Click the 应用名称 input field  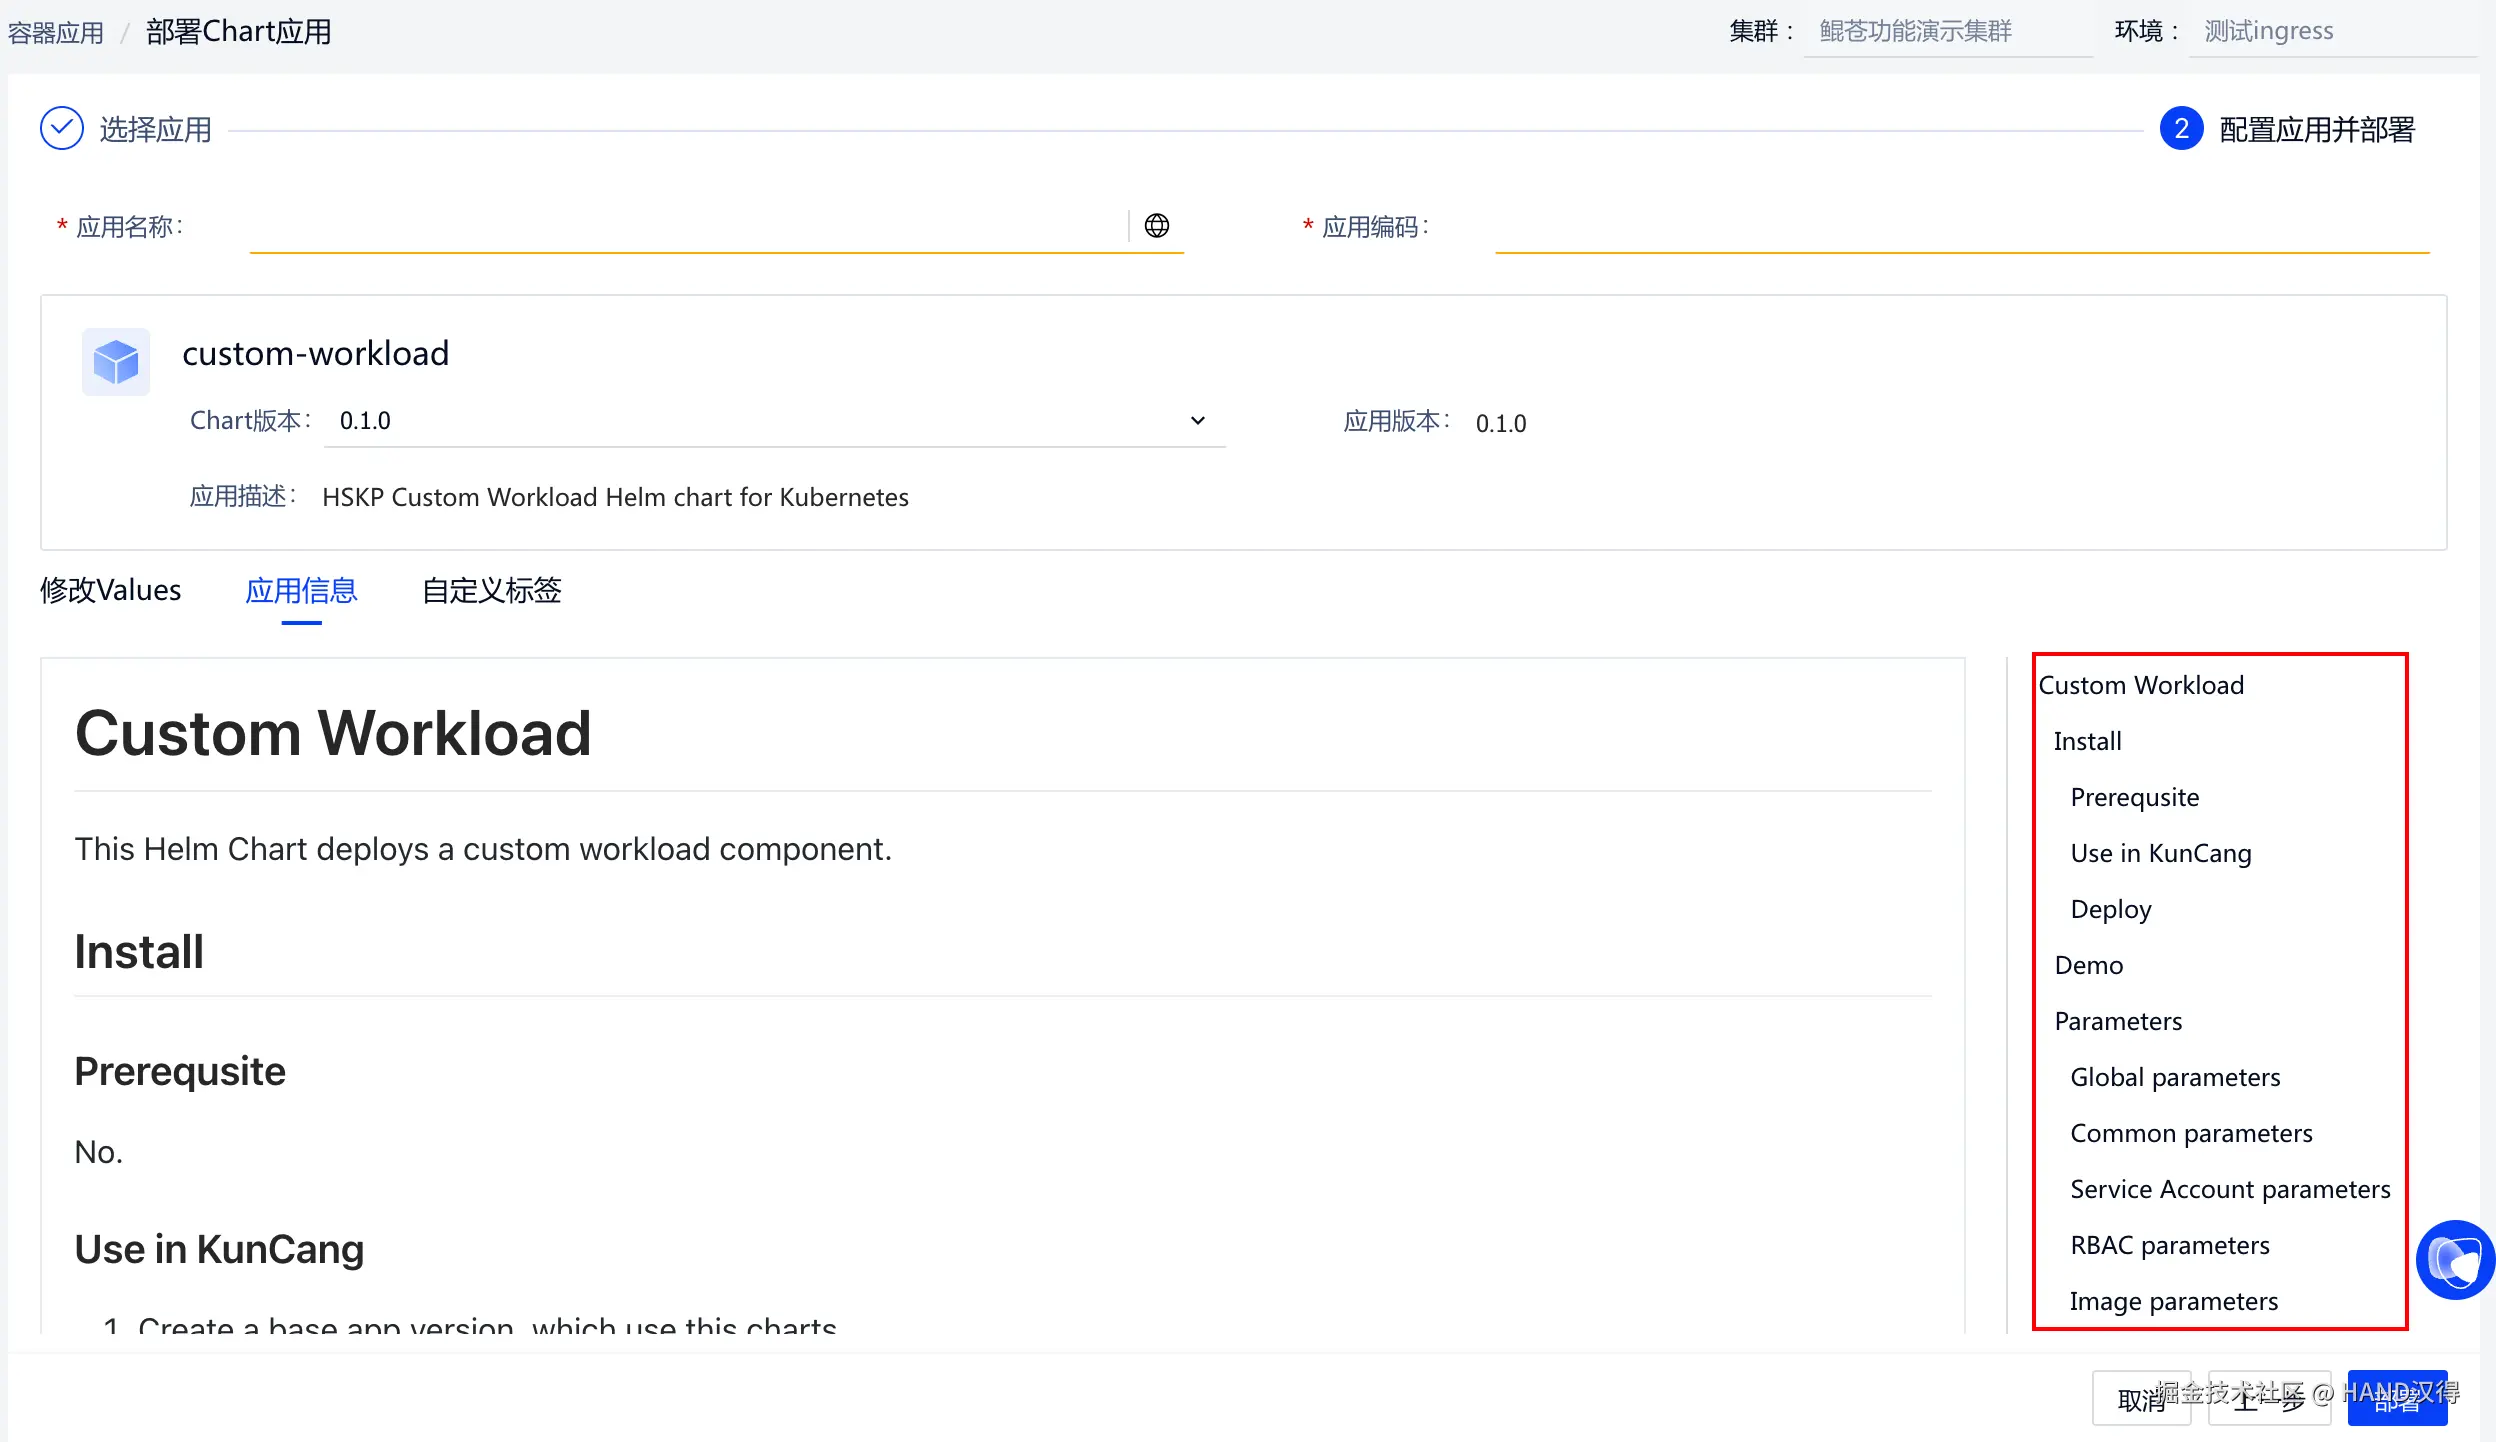(x=686, y=228)
